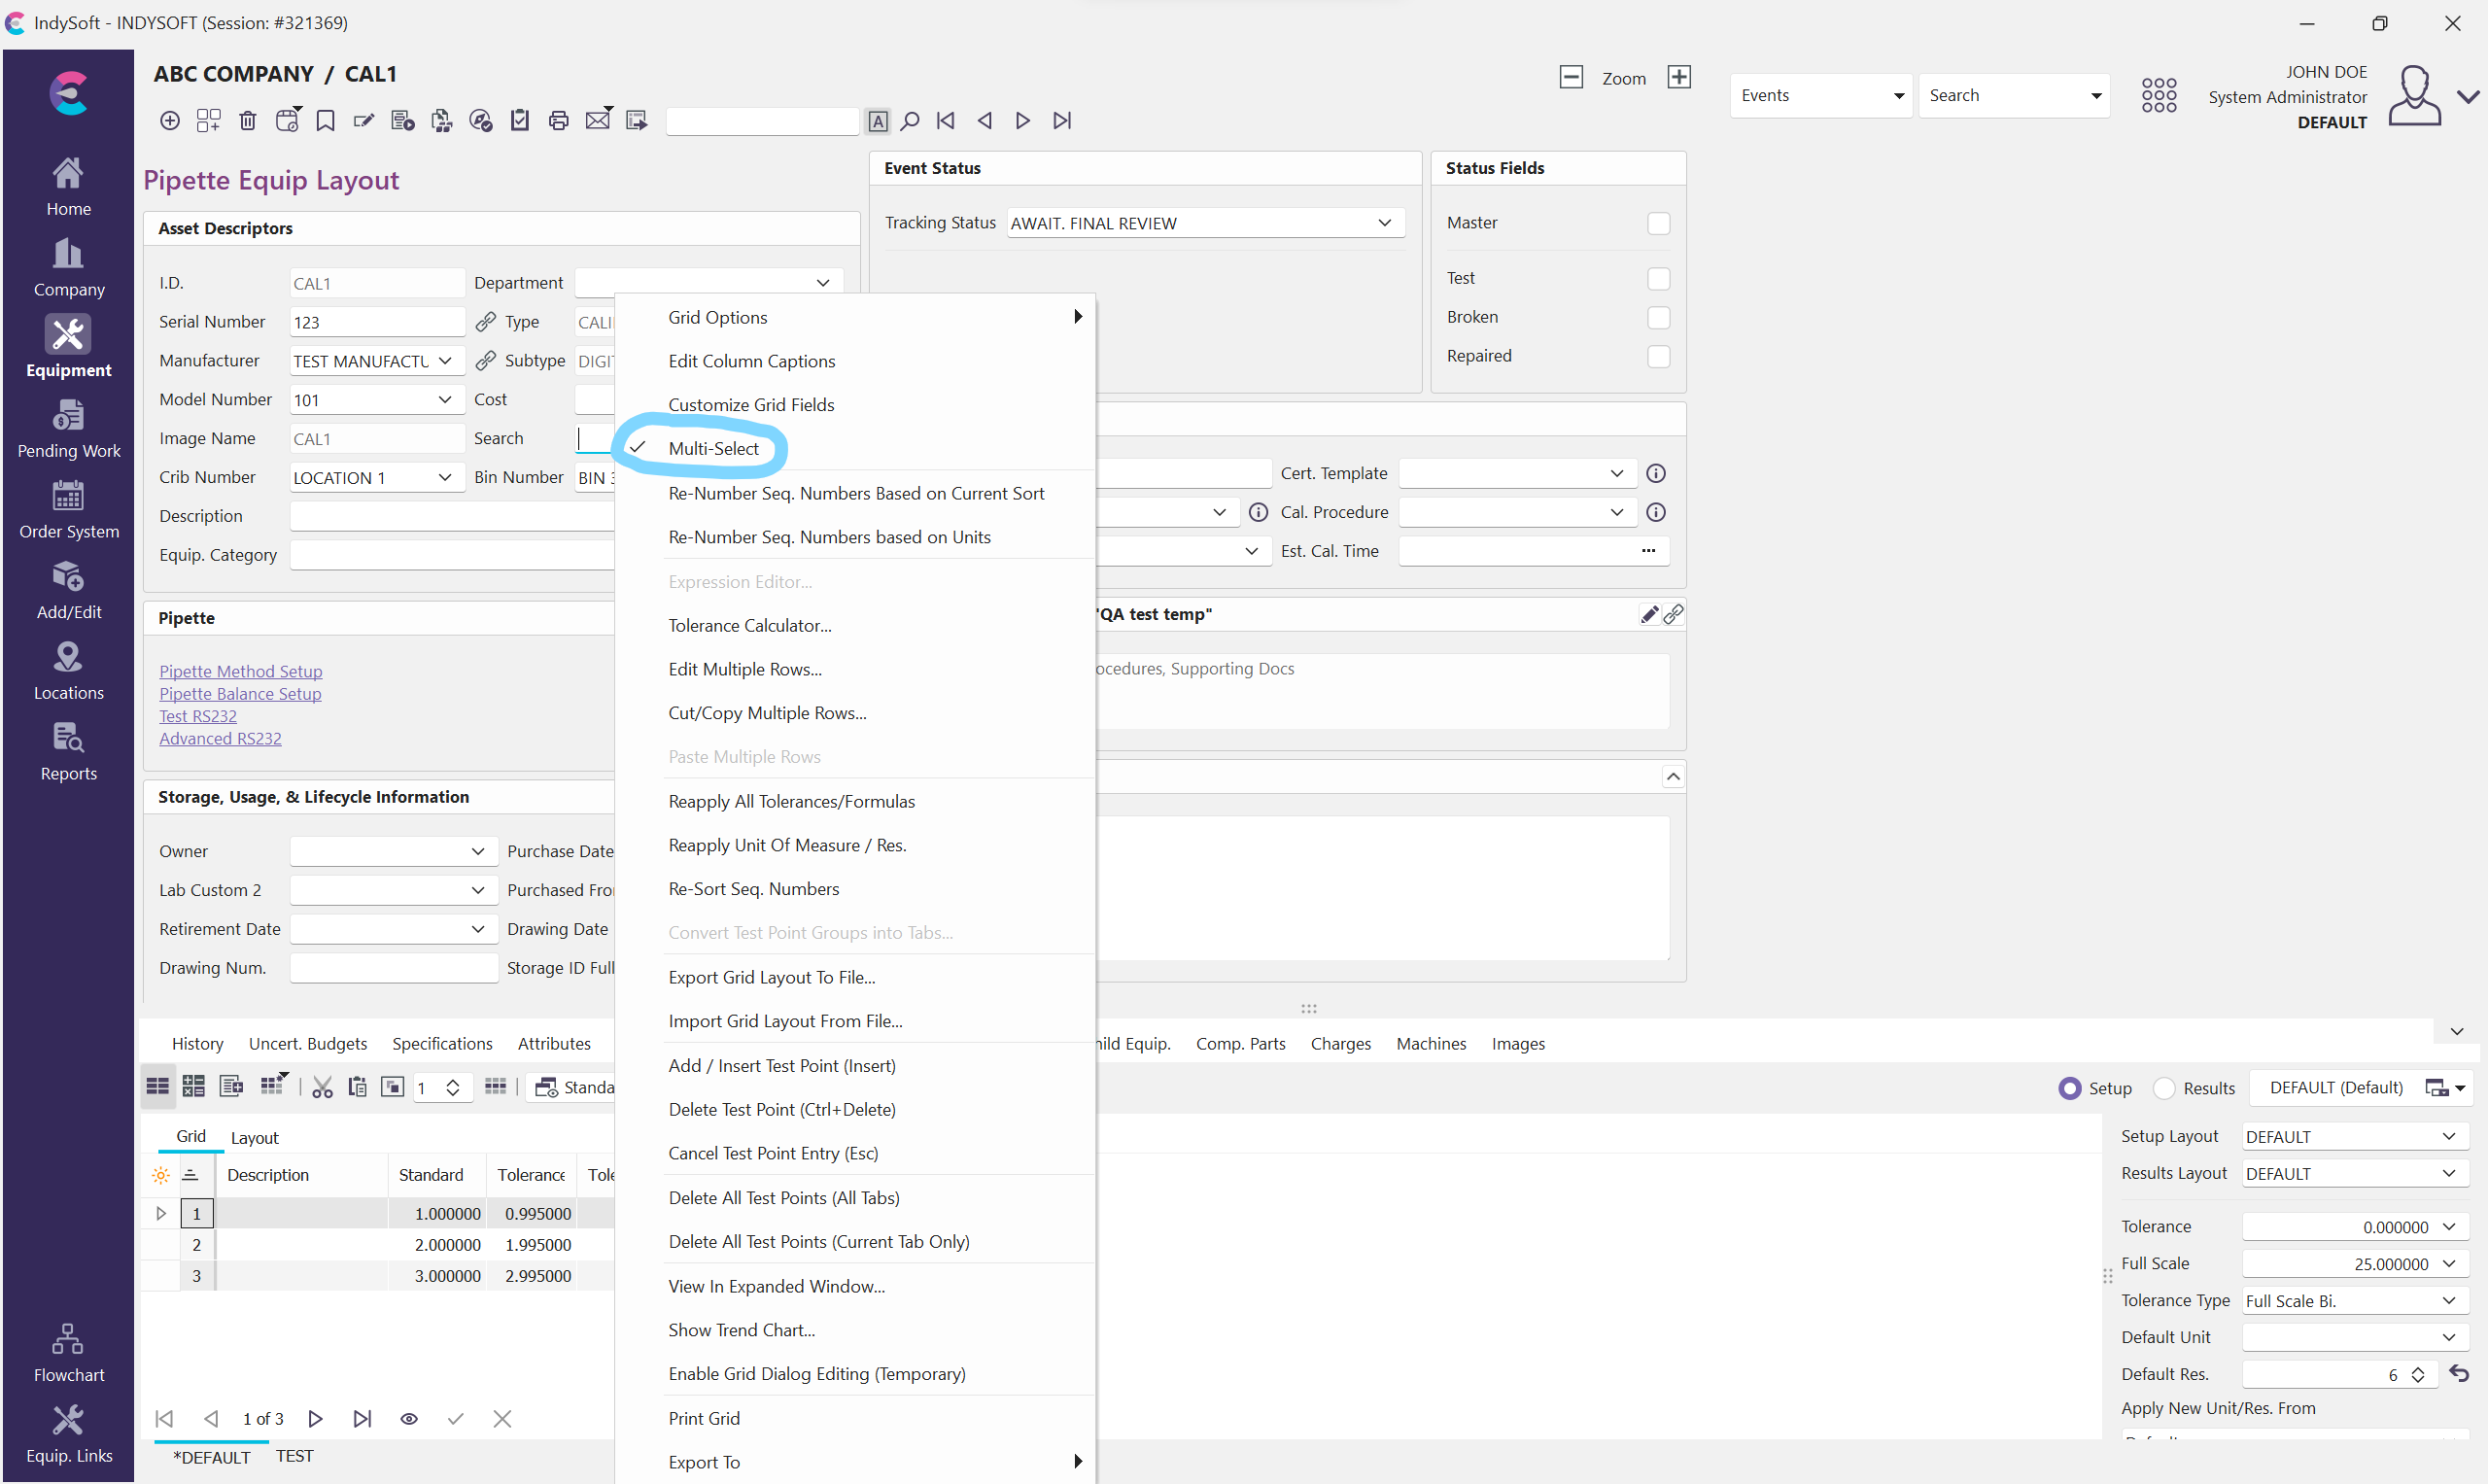The width and height of the screenshot is (2488, 1484).
Task: Check the Master status checkbox
Action: tap(1658, 223)
